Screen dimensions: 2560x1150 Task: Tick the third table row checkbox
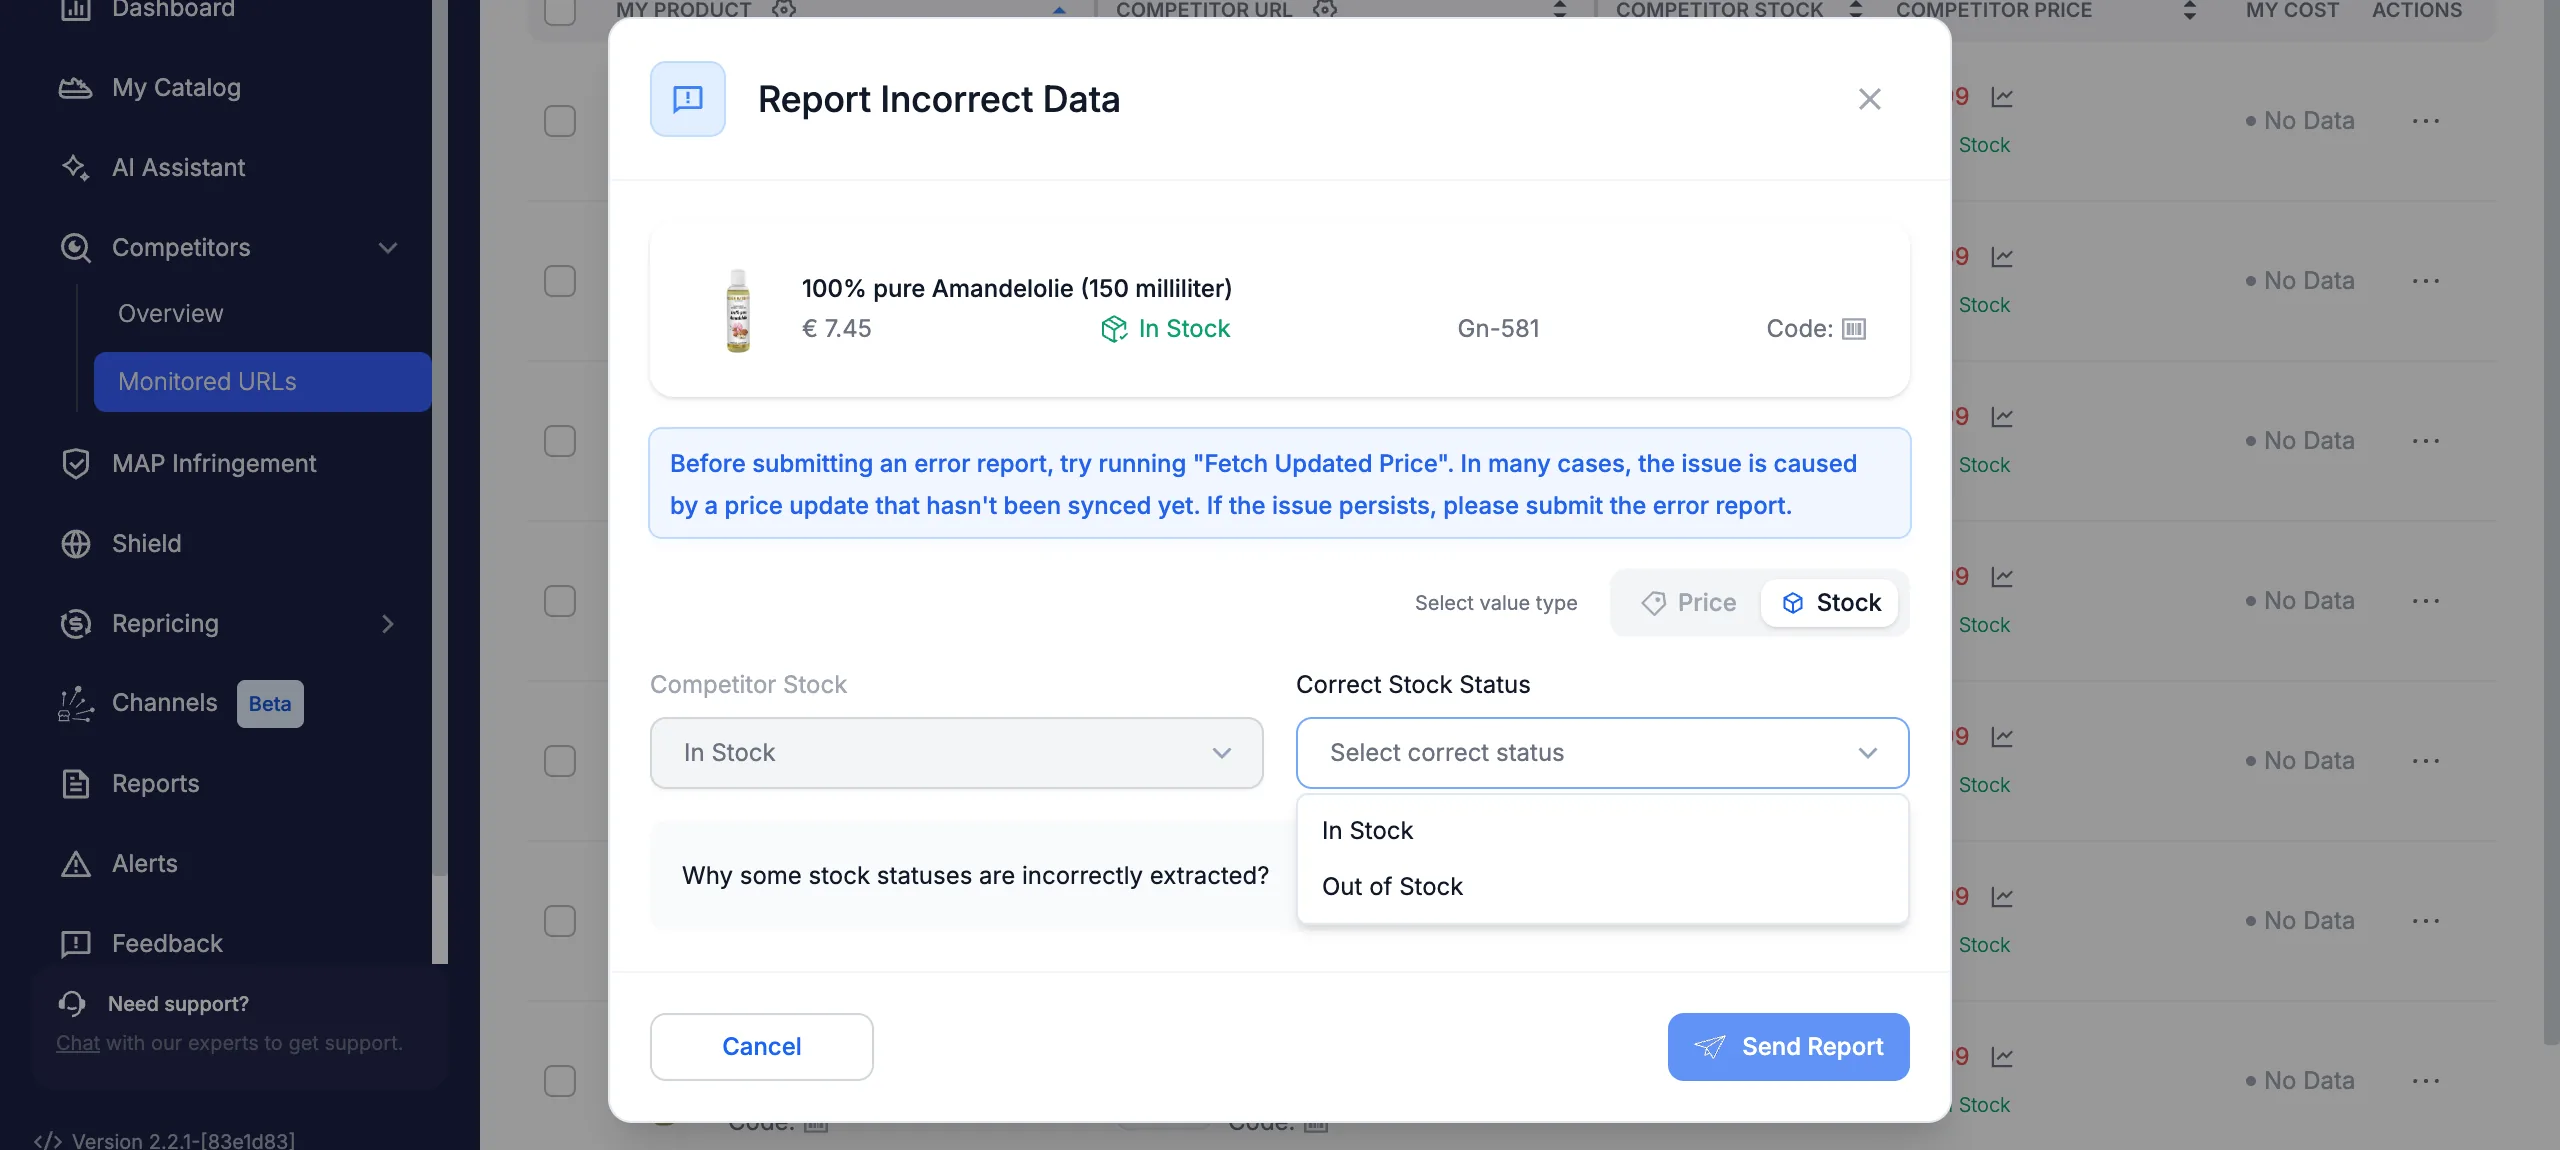pos(560,441)
